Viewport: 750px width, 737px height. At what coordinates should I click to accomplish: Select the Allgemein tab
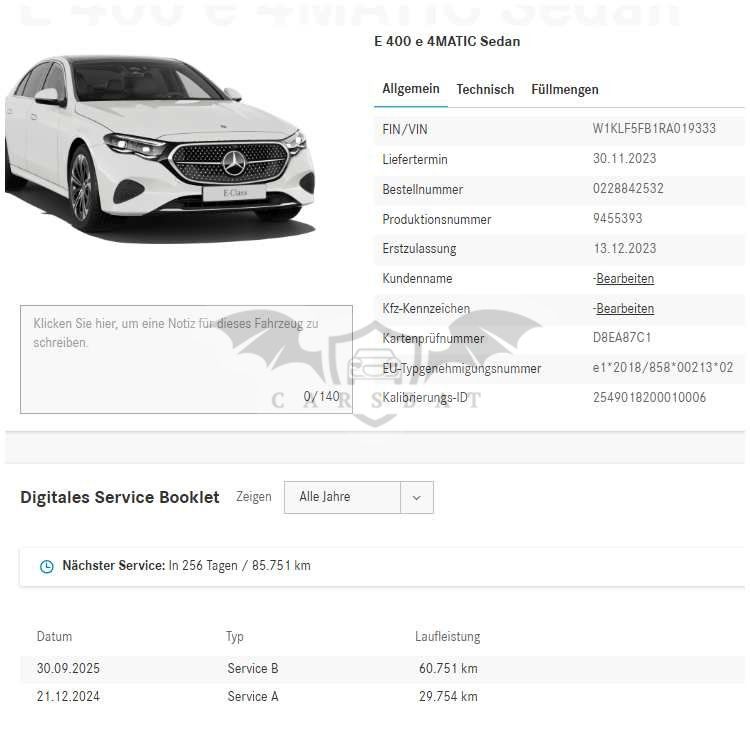(x=411, y=89)
